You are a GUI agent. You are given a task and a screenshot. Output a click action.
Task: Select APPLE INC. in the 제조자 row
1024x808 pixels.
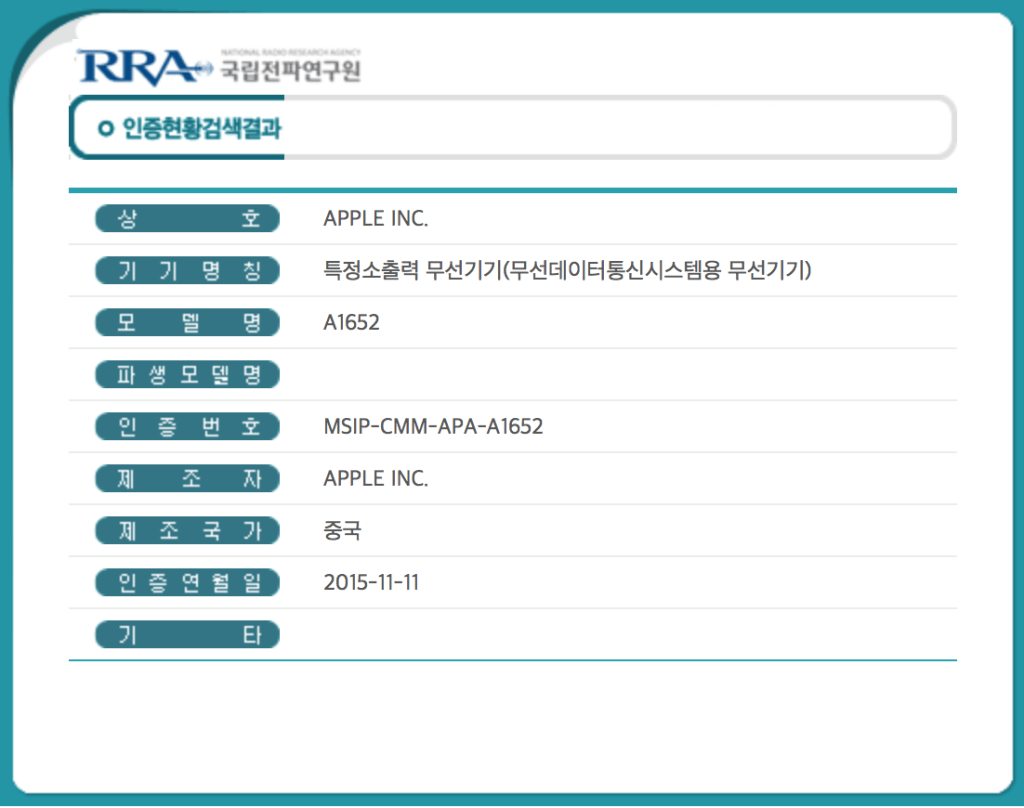376,479
